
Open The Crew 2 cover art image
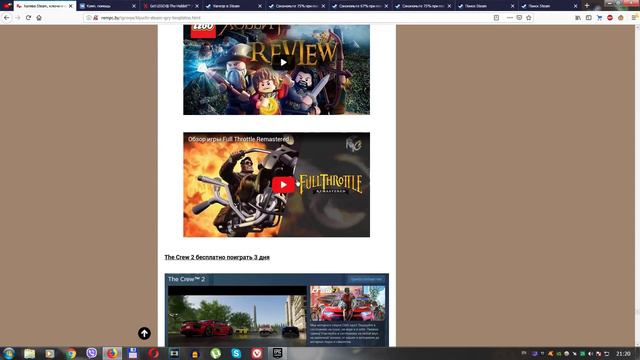pos(348,304)
